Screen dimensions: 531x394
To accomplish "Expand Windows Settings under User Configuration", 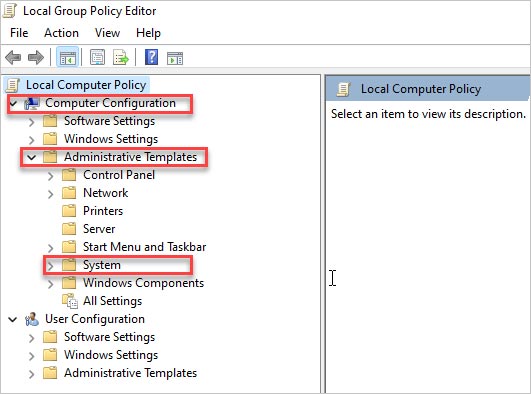I will [x=31, y=356].
